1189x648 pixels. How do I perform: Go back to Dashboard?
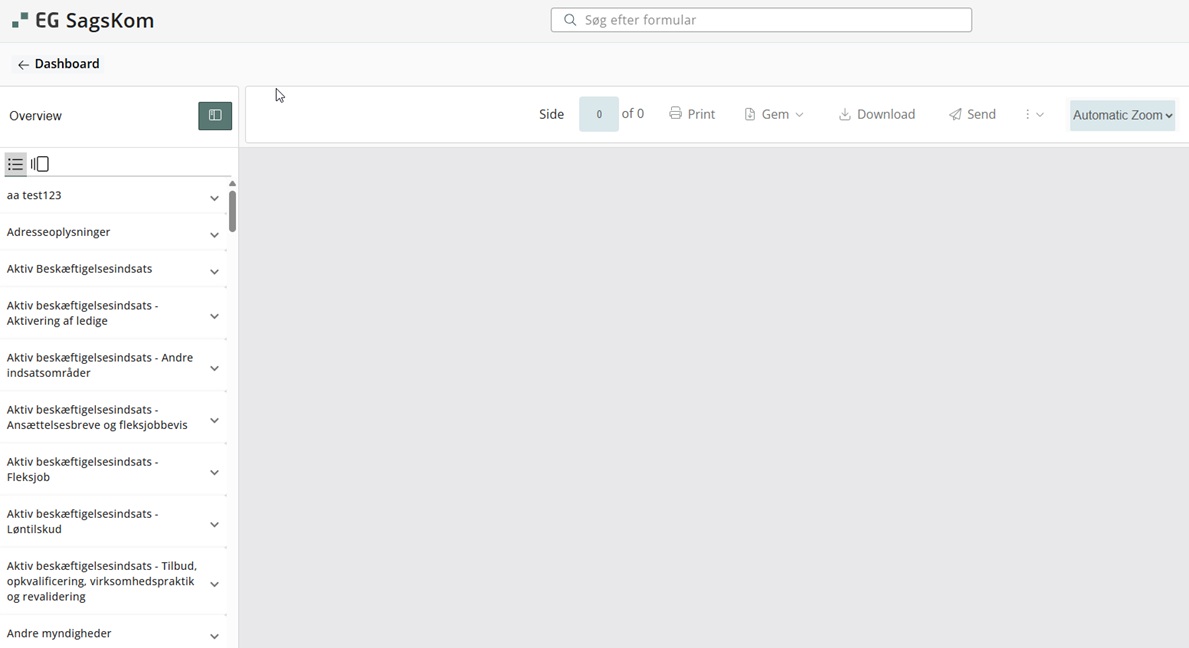click(58, 64)
